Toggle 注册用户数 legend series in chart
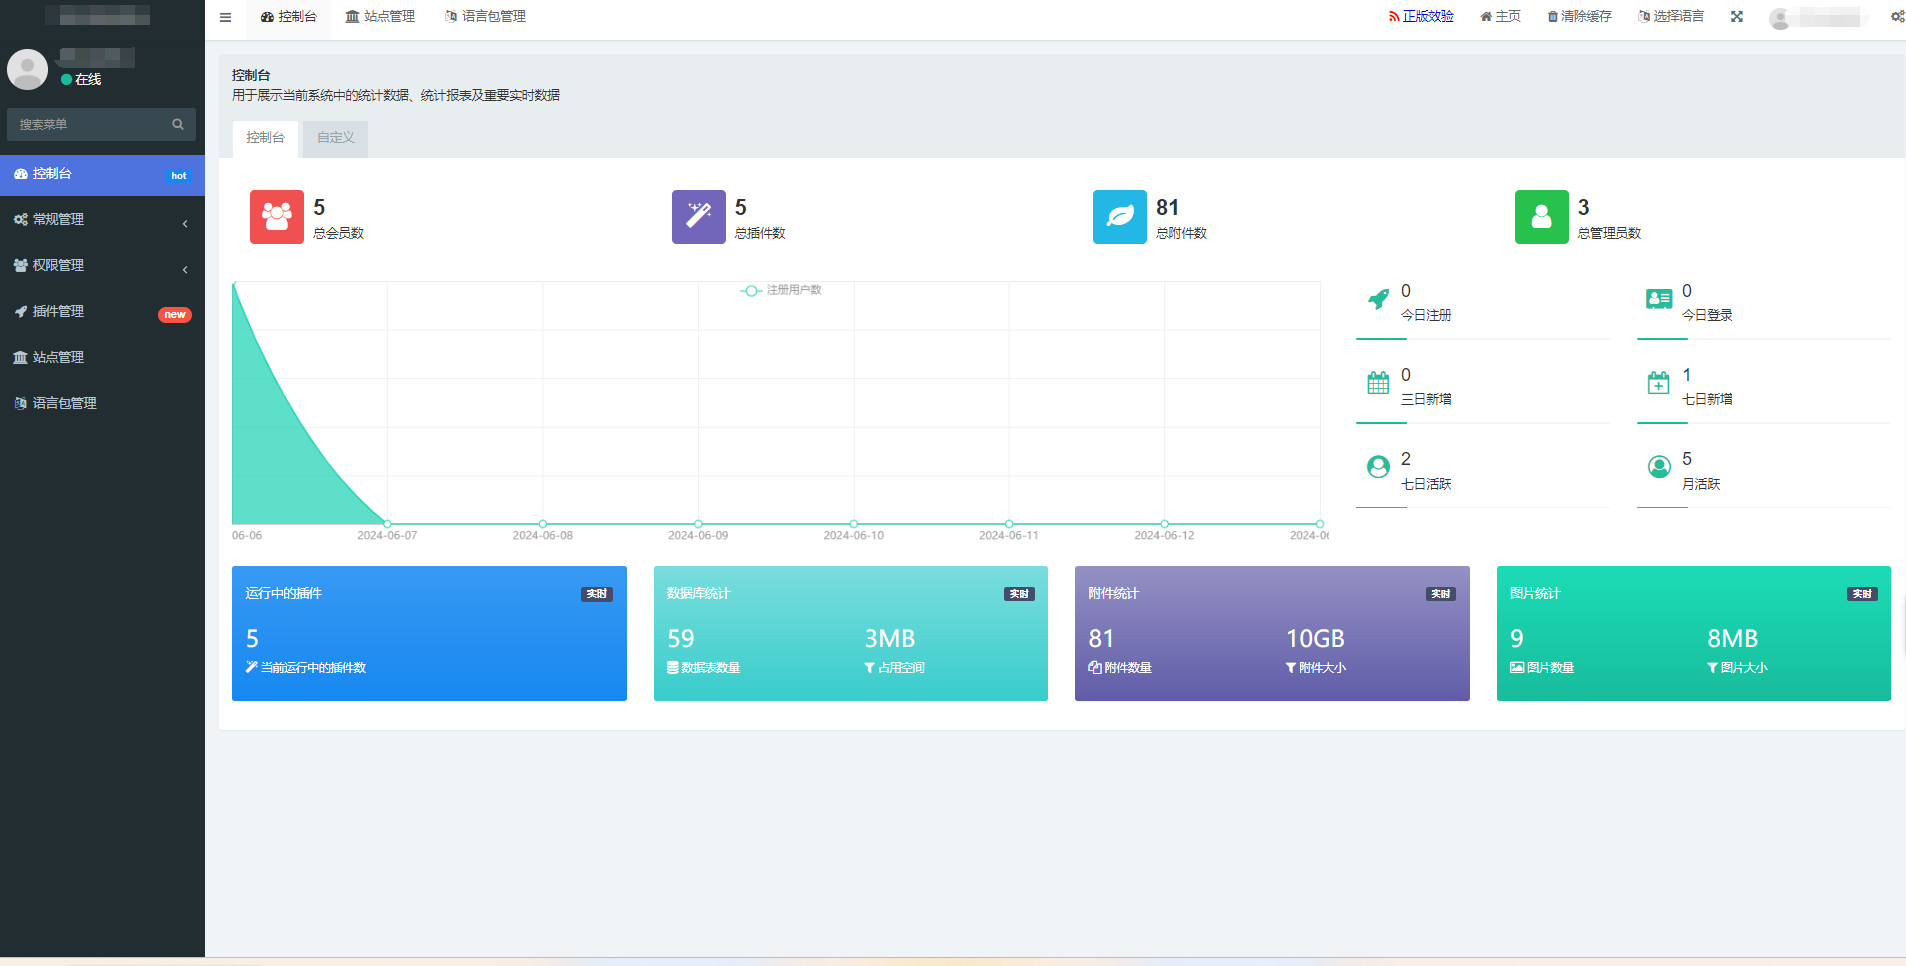The image size is (1906, 966). point(781,290)
